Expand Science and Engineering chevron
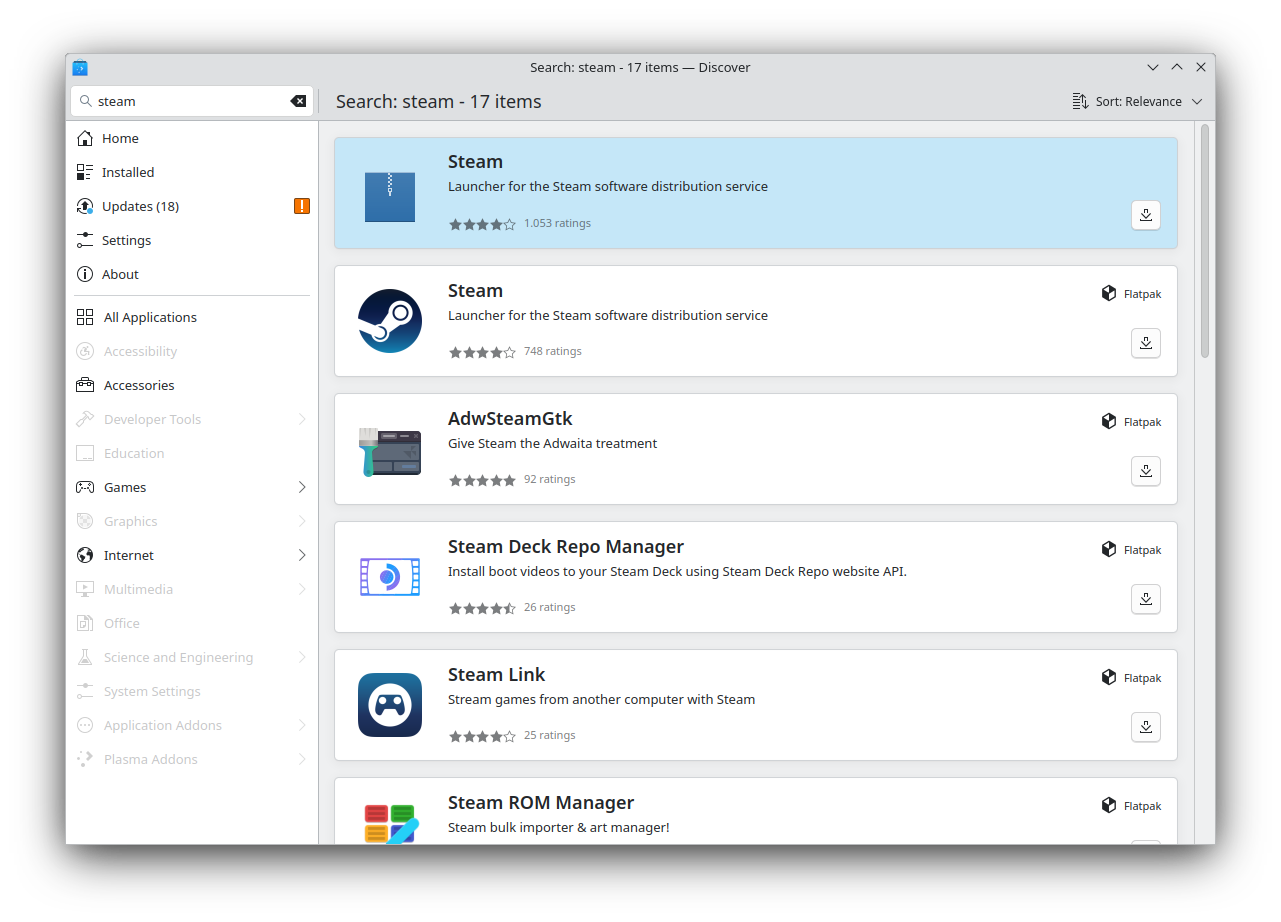 point(302,657)
